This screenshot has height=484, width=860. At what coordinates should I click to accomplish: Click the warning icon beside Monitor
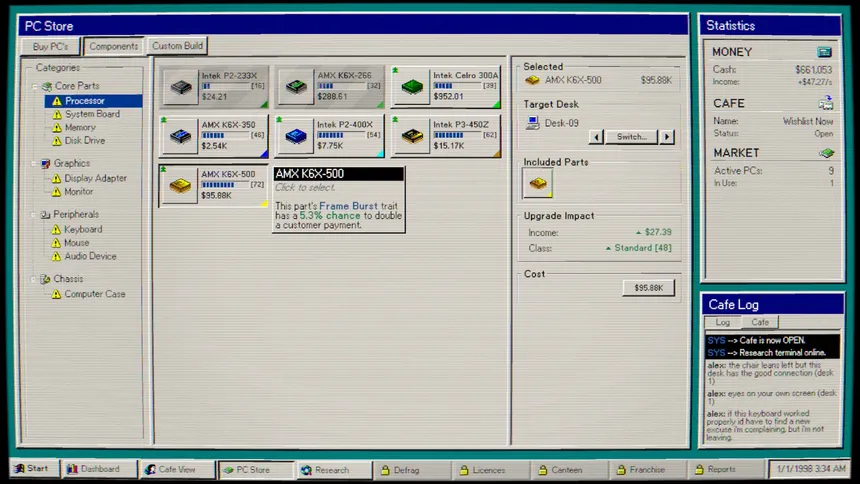(x=56, y=192)
